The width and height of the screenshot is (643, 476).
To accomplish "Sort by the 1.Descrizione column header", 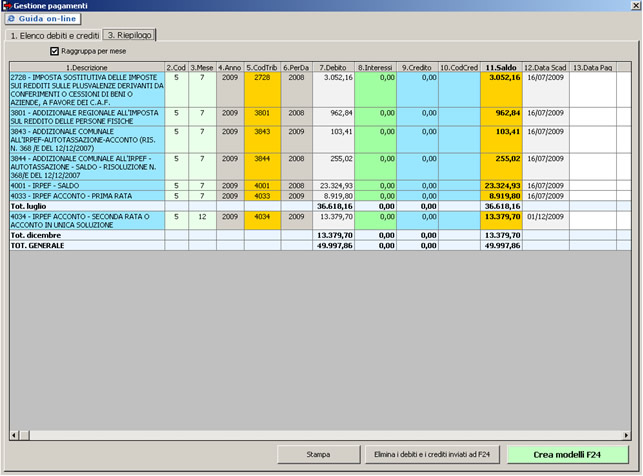I will (x=87, y=66).
